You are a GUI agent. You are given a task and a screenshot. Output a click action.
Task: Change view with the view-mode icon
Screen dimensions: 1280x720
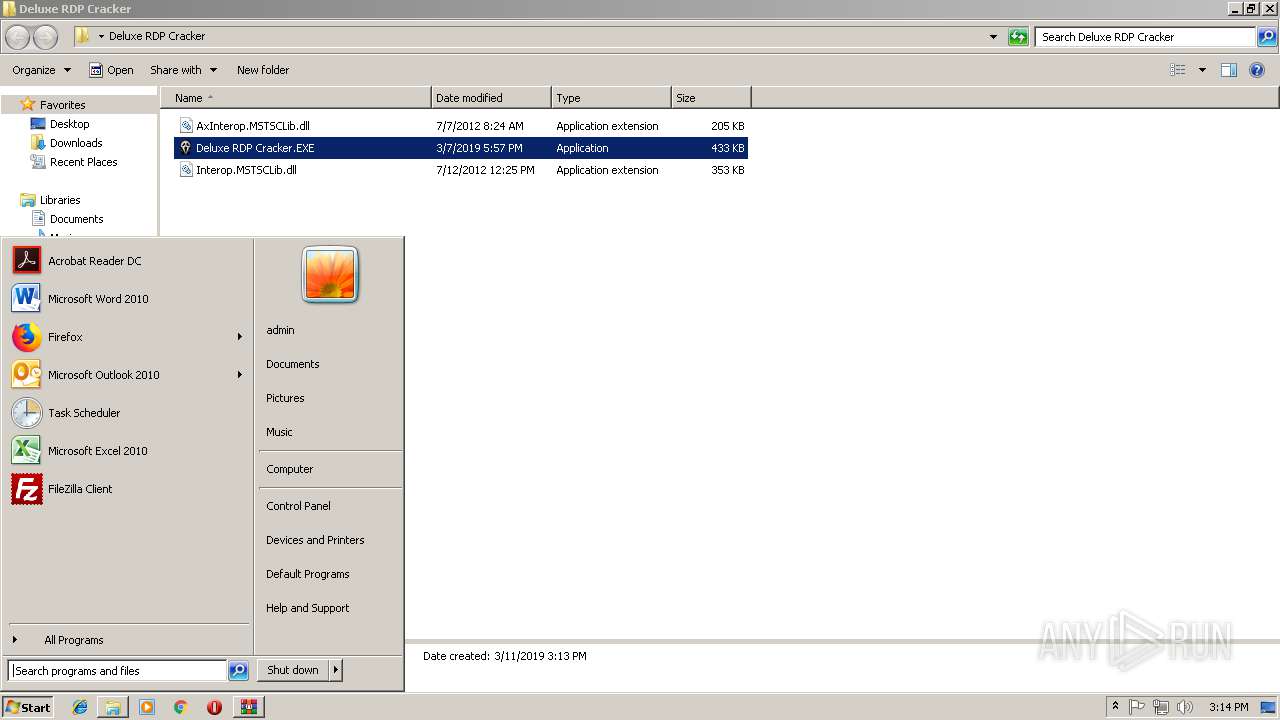pyautogui.click(x=1178, y=70)
